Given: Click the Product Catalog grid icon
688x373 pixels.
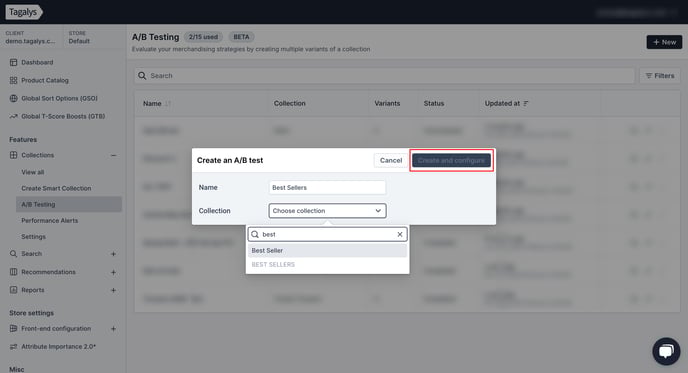Looking at the screenshot, I should click(14, 80).
